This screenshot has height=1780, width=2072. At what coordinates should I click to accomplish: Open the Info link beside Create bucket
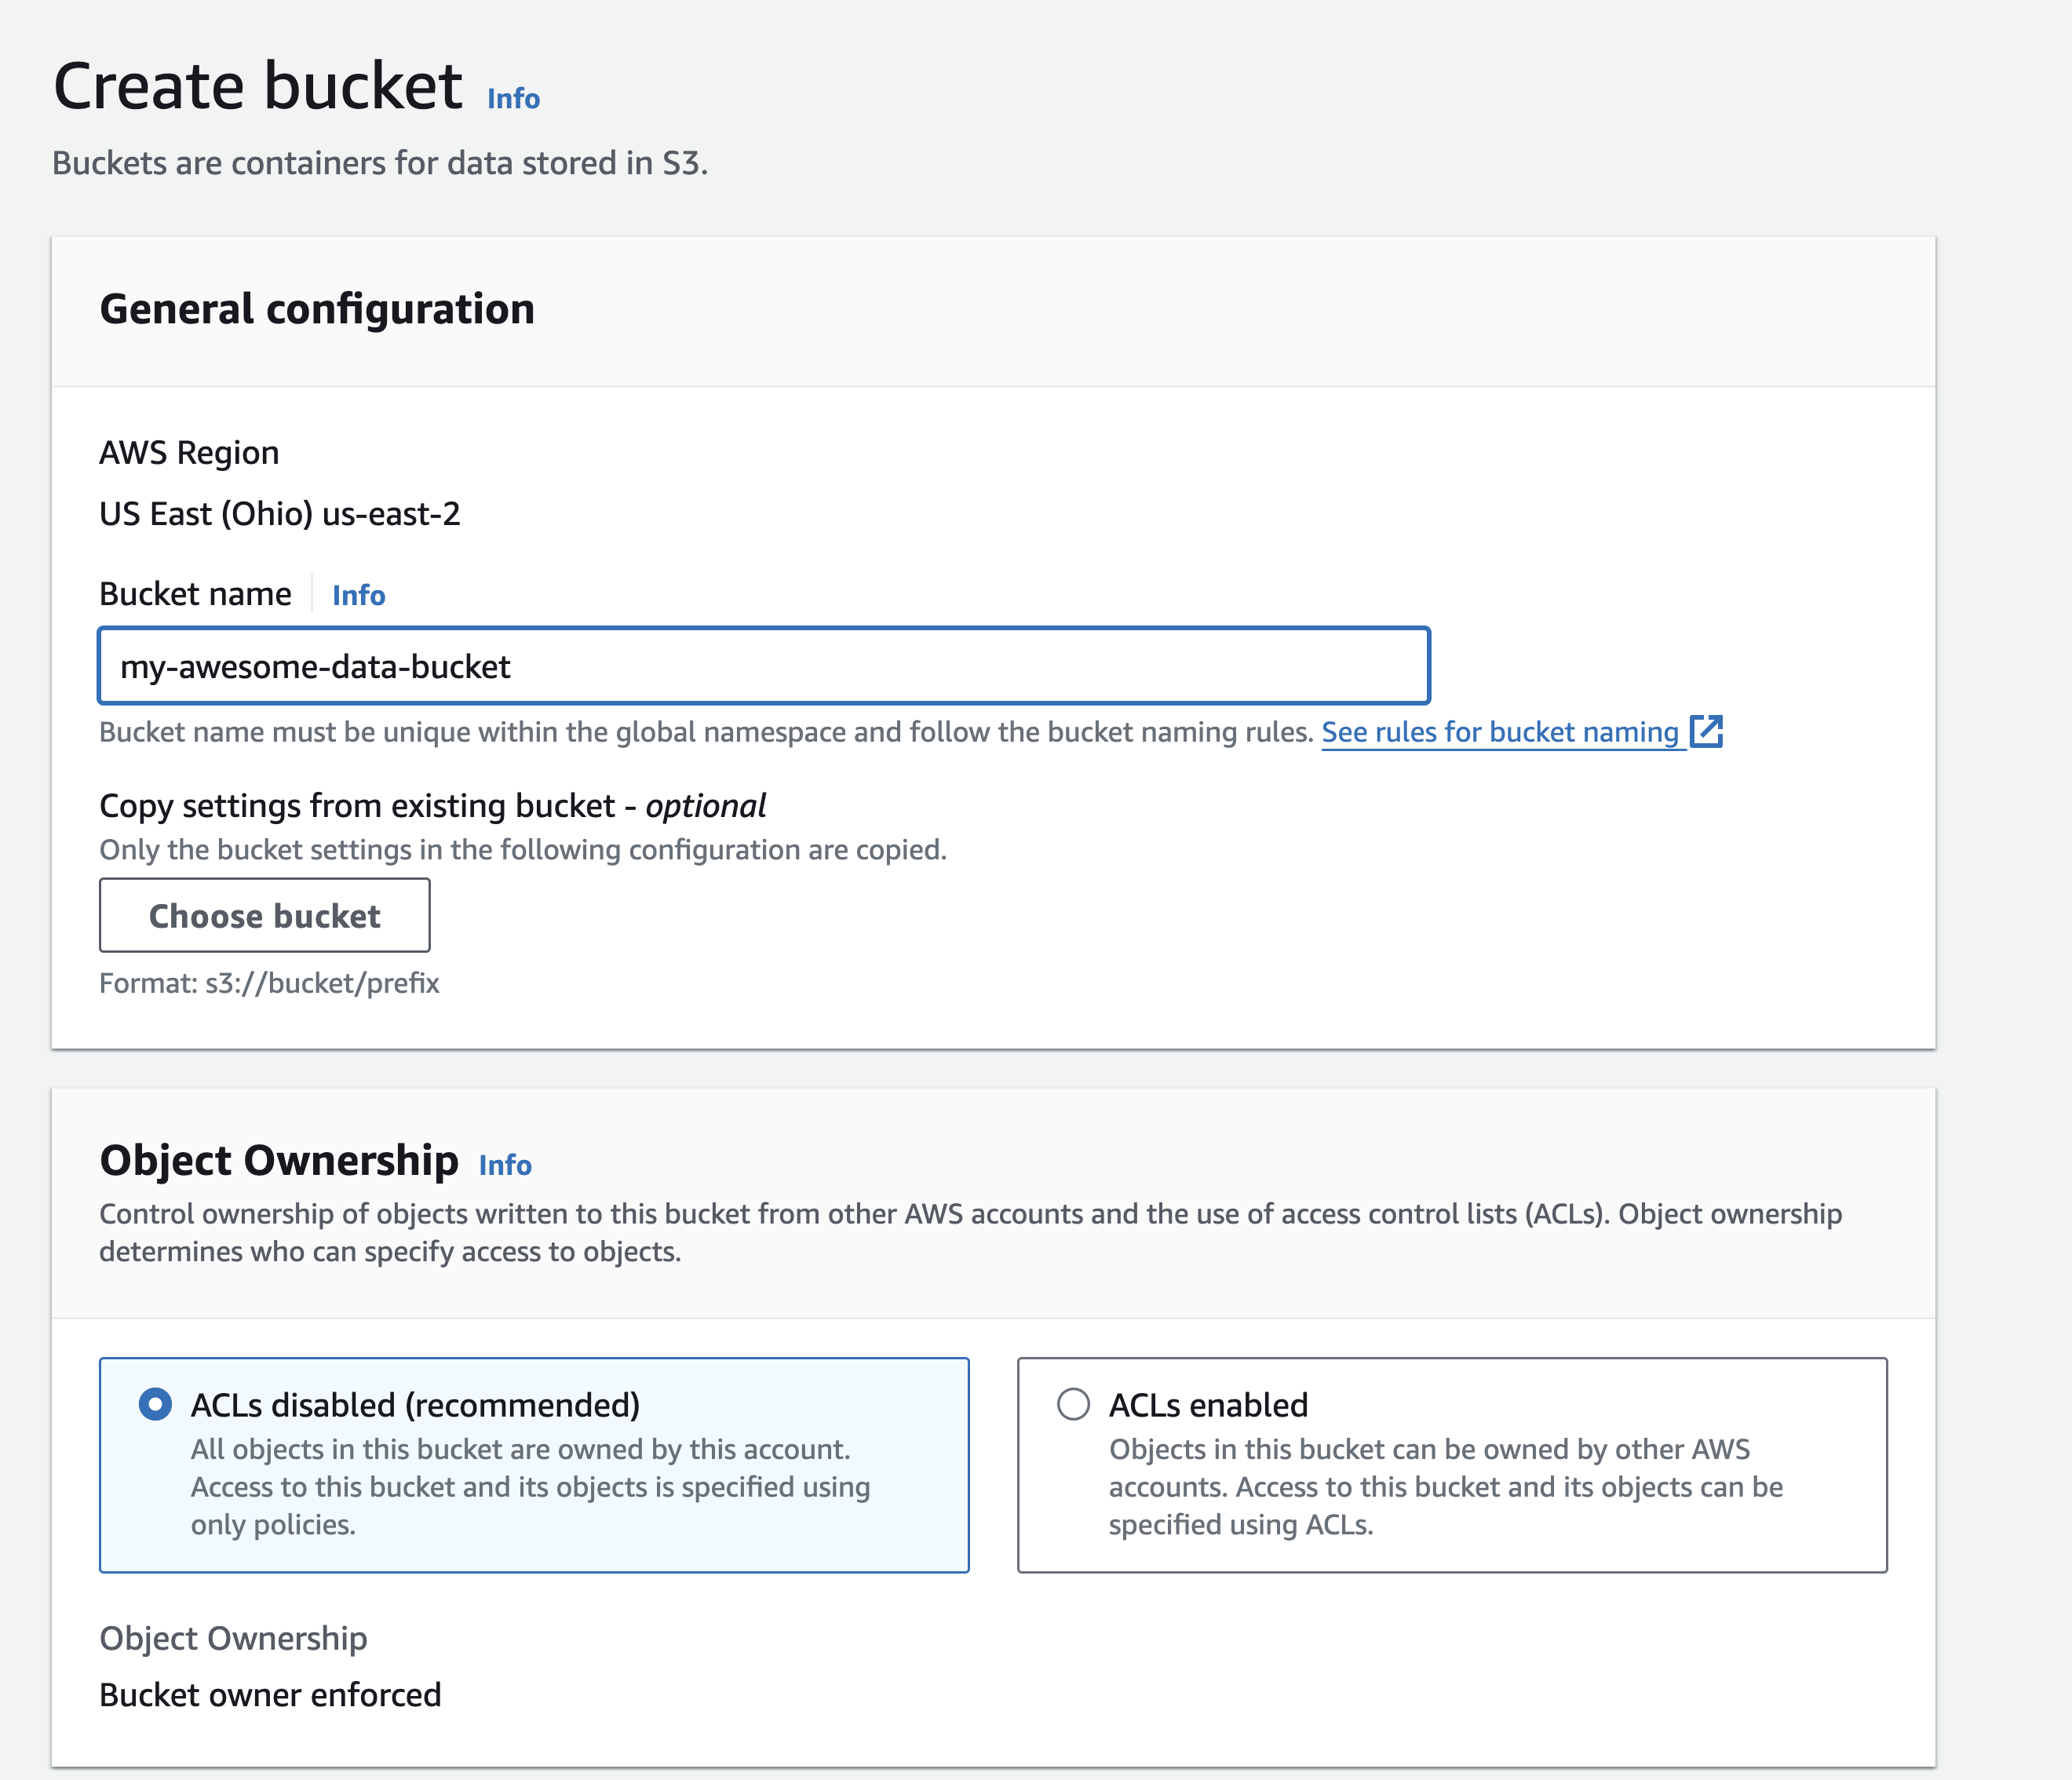pos(513,98)
